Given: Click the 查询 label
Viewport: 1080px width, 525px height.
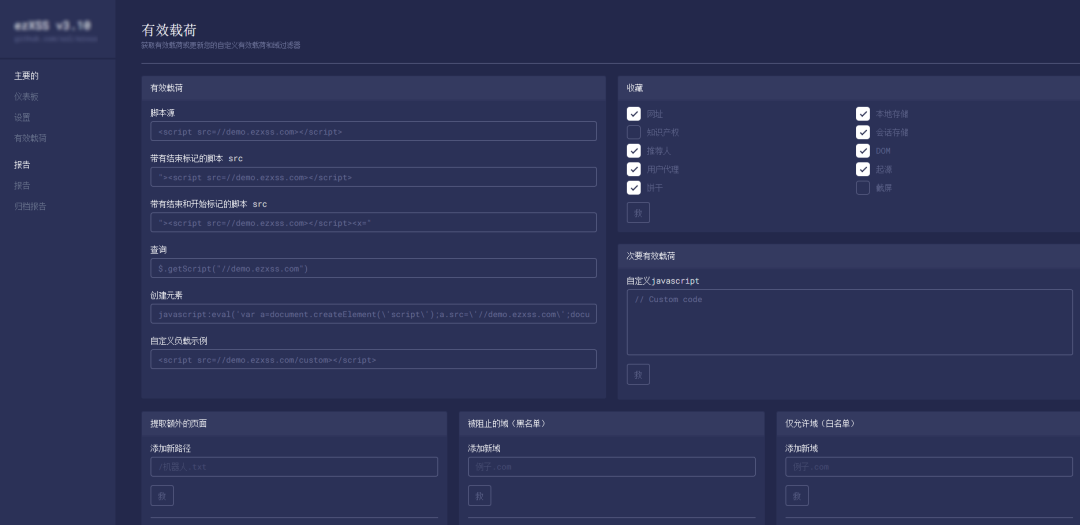Looking at the screenshot, I should coord(158,250).
